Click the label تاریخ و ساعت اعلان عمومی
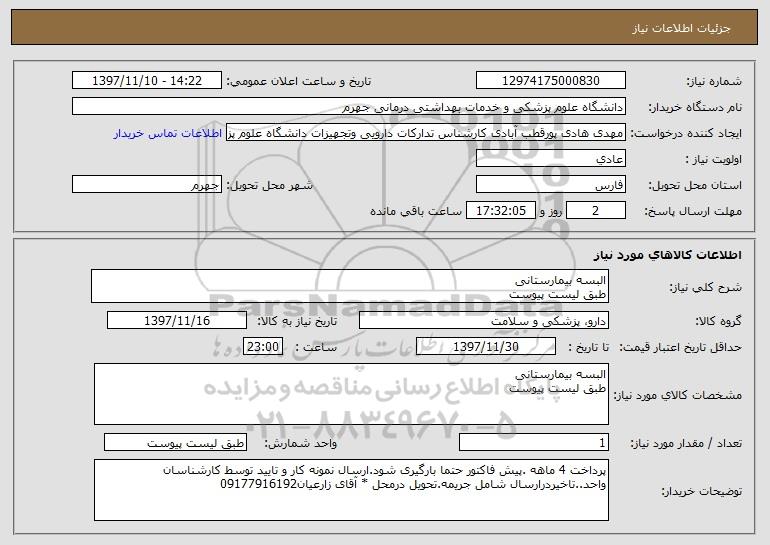 [299, 82]
